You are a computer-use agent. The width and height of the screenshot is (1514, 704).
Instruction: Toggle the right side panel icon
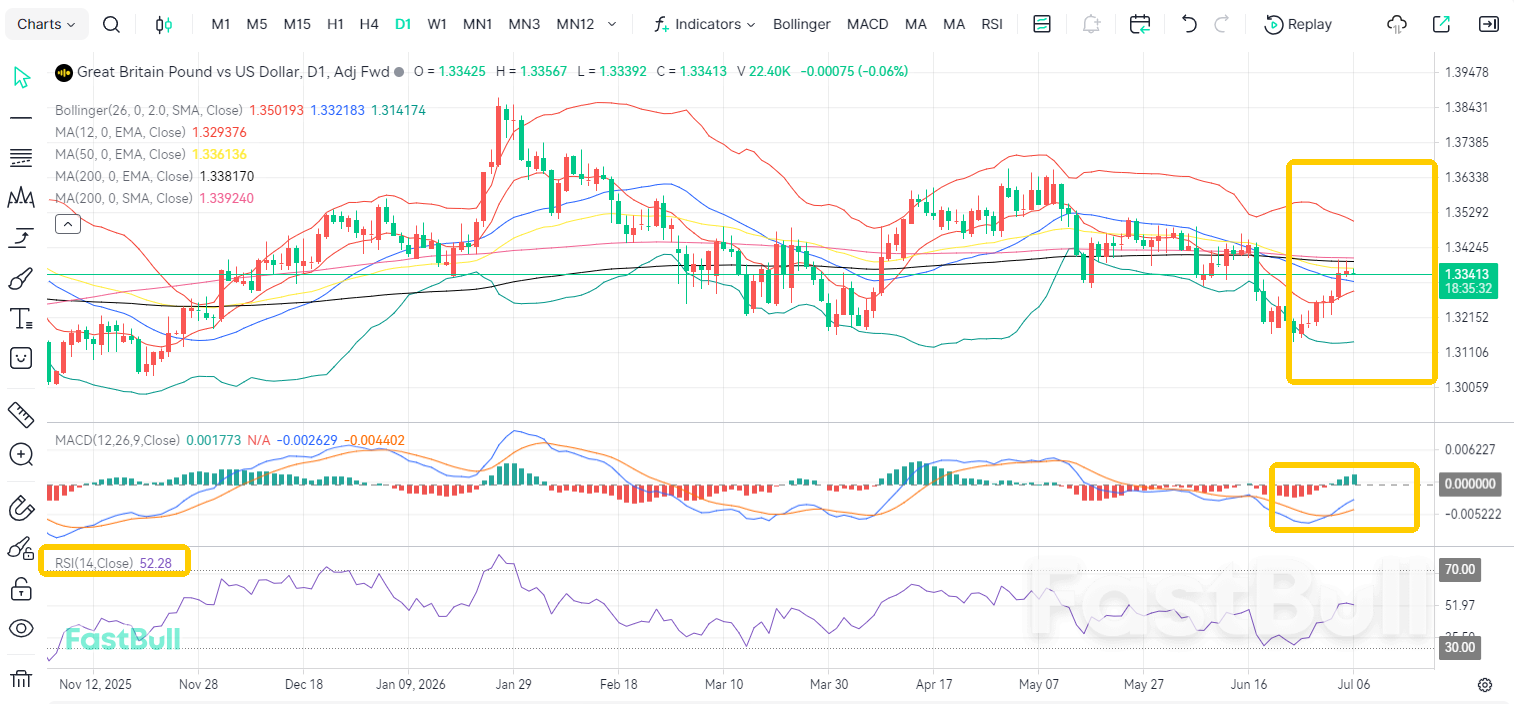pyautogui.click(x=1488, y=24)
